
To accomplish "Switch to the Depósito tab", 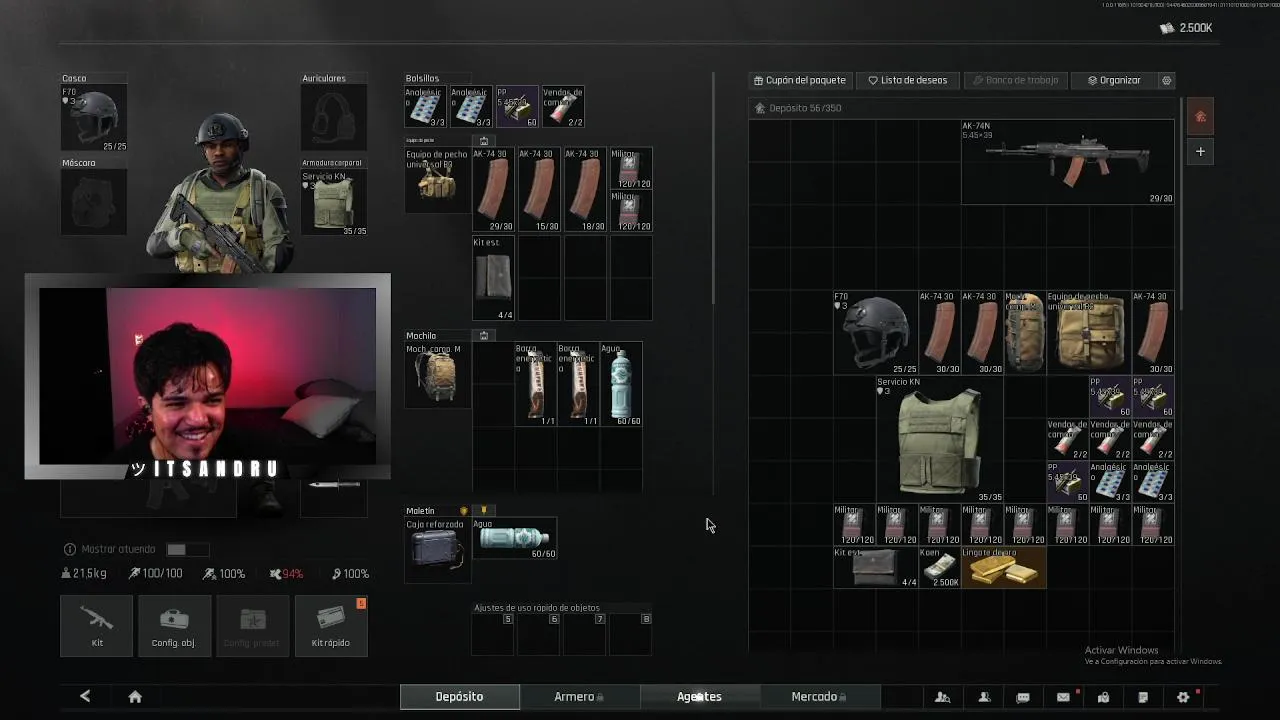I will coord(459,697).
